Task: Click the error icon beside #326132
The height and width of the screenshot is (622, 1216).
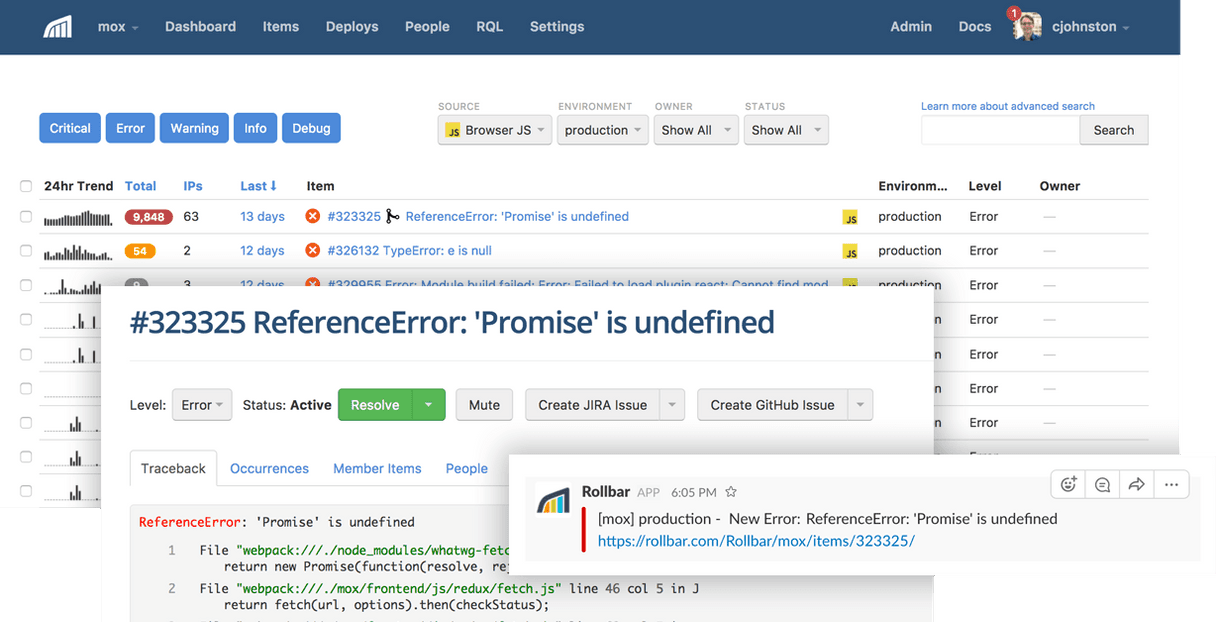Action: (x=312, y=250)
